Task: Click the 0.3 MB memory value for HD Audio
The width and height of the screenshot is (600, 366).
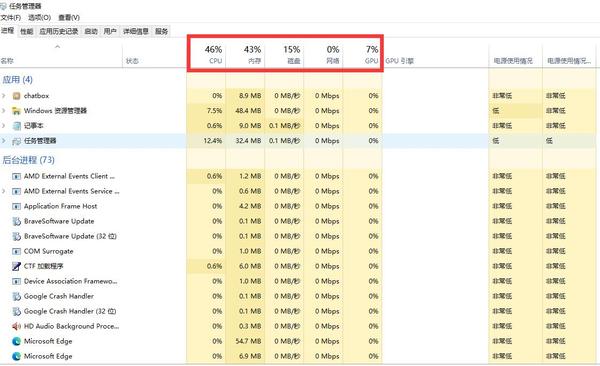Action: click(250, 326)
